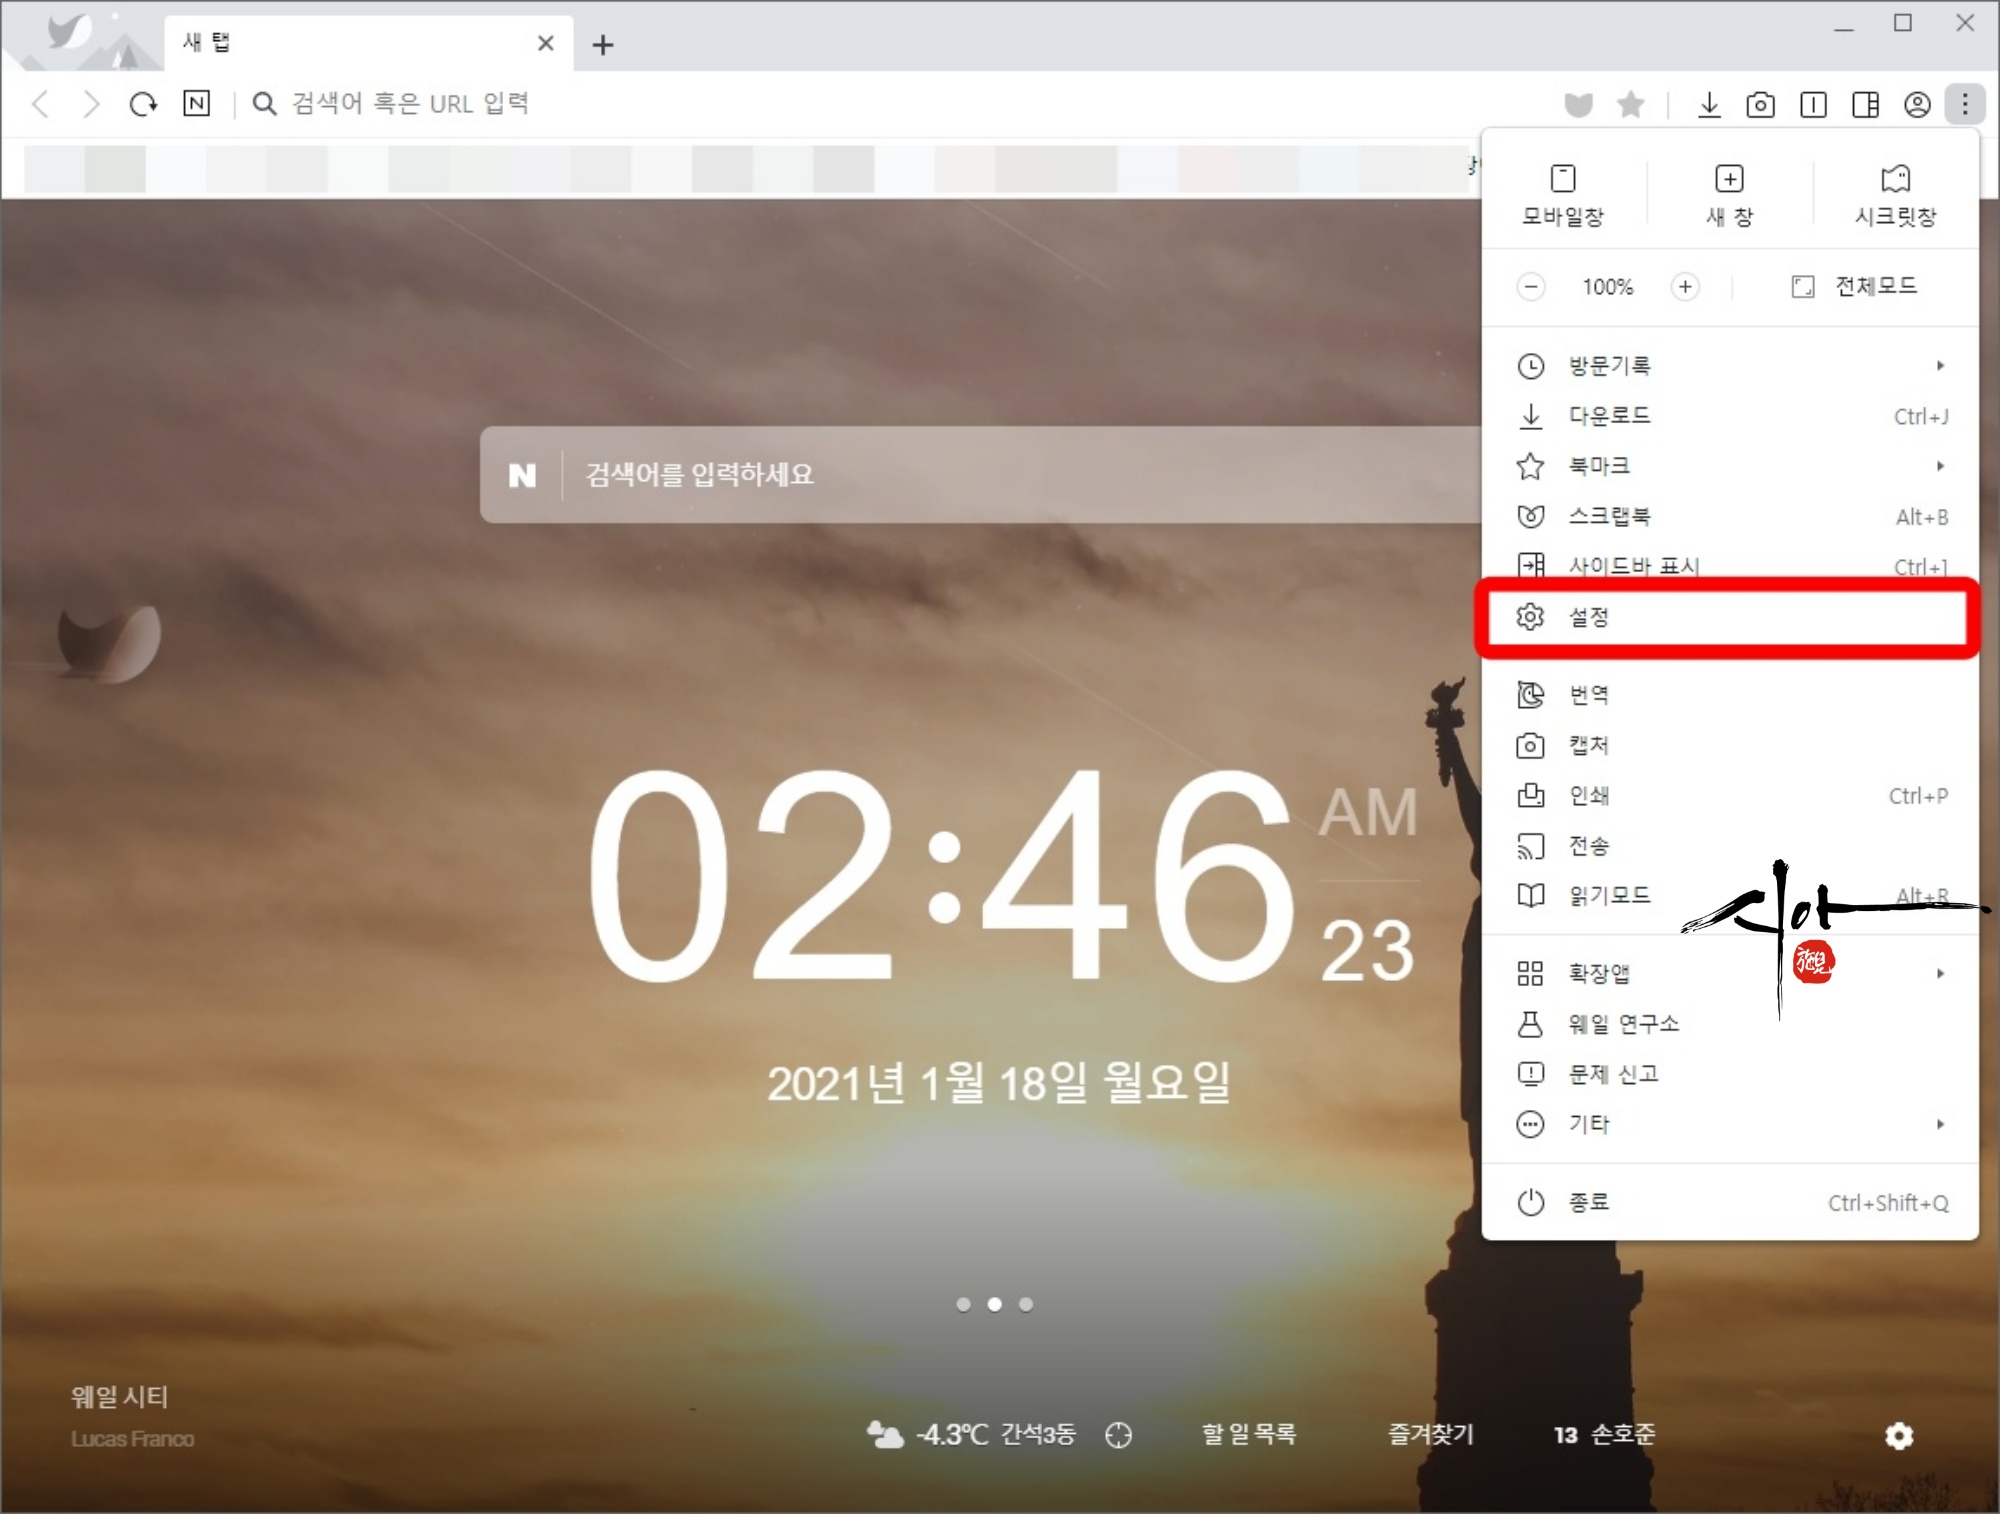2000x1514 pixels.
Task: Toggle 전체모드 fullscreen mode
Action: click(x=1855, y=287)
